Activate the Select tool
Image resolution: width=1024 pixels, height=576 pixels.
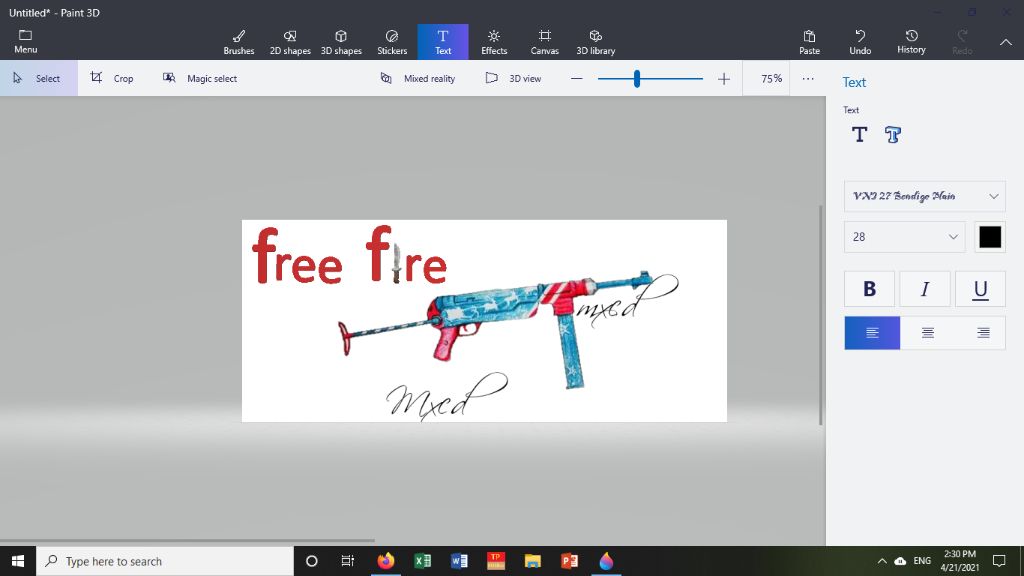click(39, 78)
